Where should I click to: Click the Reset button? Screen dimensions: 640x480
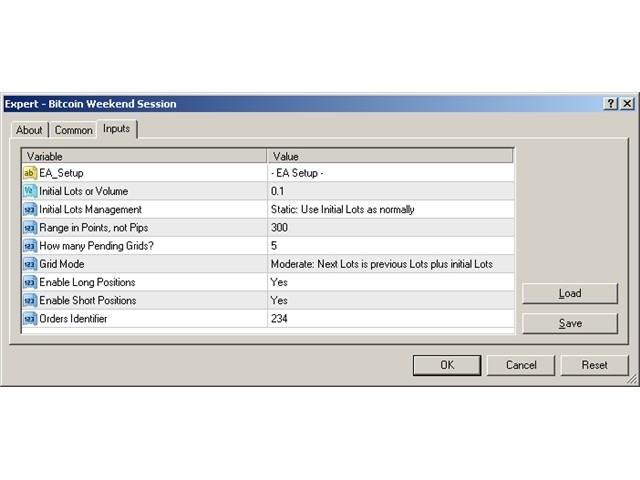594,365
